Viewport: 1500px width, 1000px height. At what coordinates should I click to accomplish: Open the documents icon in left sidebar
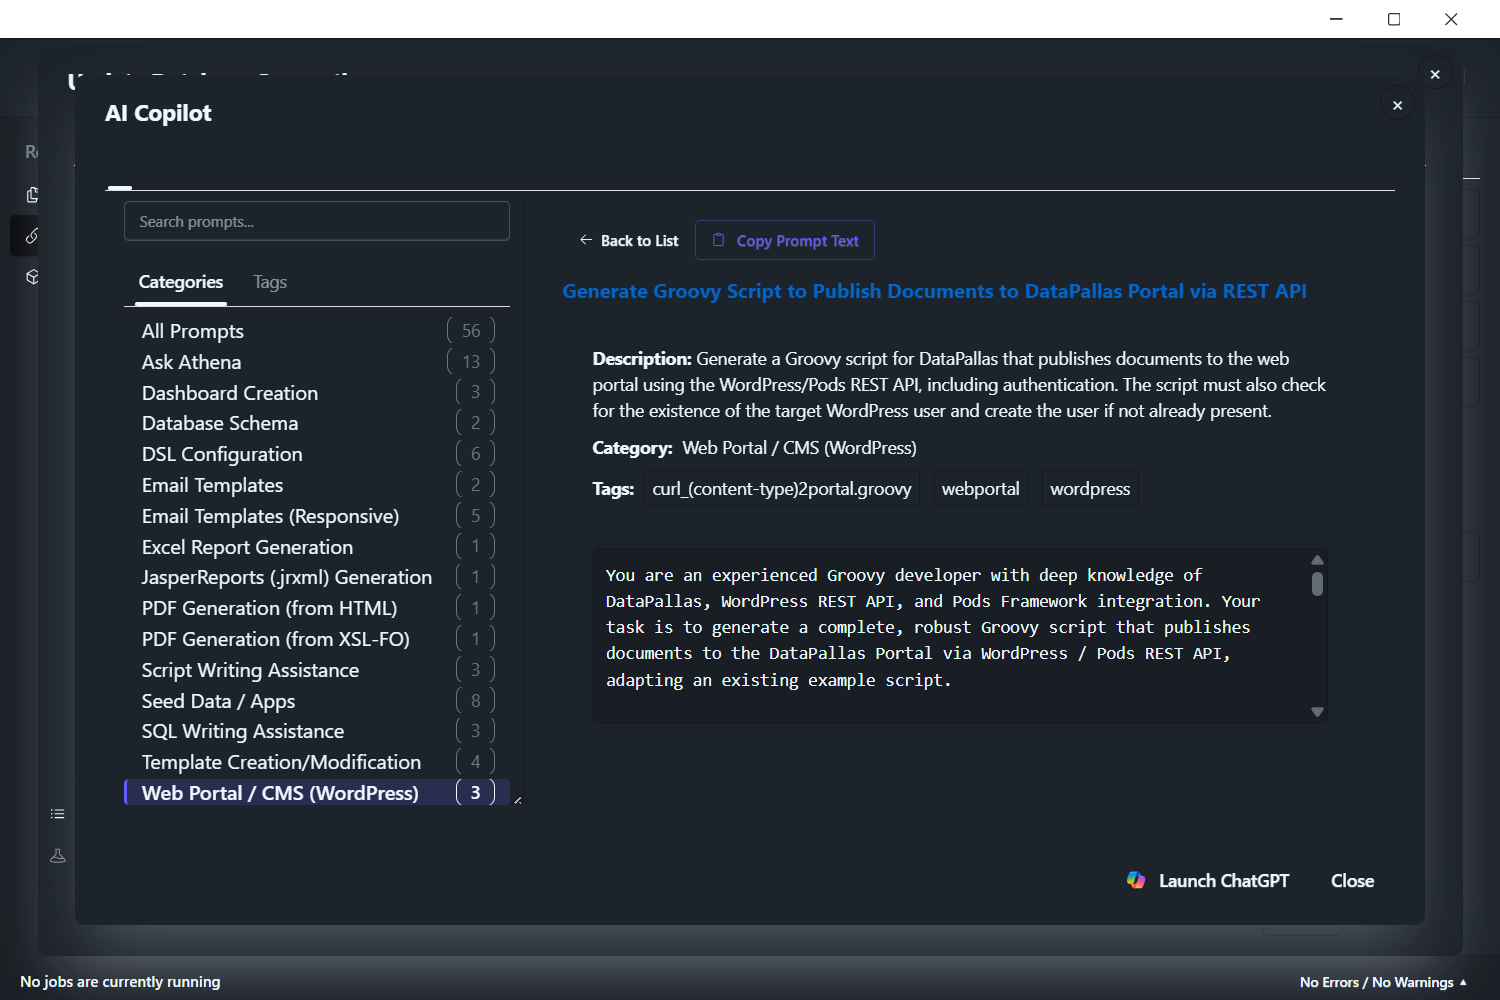(x=32, y=194)
